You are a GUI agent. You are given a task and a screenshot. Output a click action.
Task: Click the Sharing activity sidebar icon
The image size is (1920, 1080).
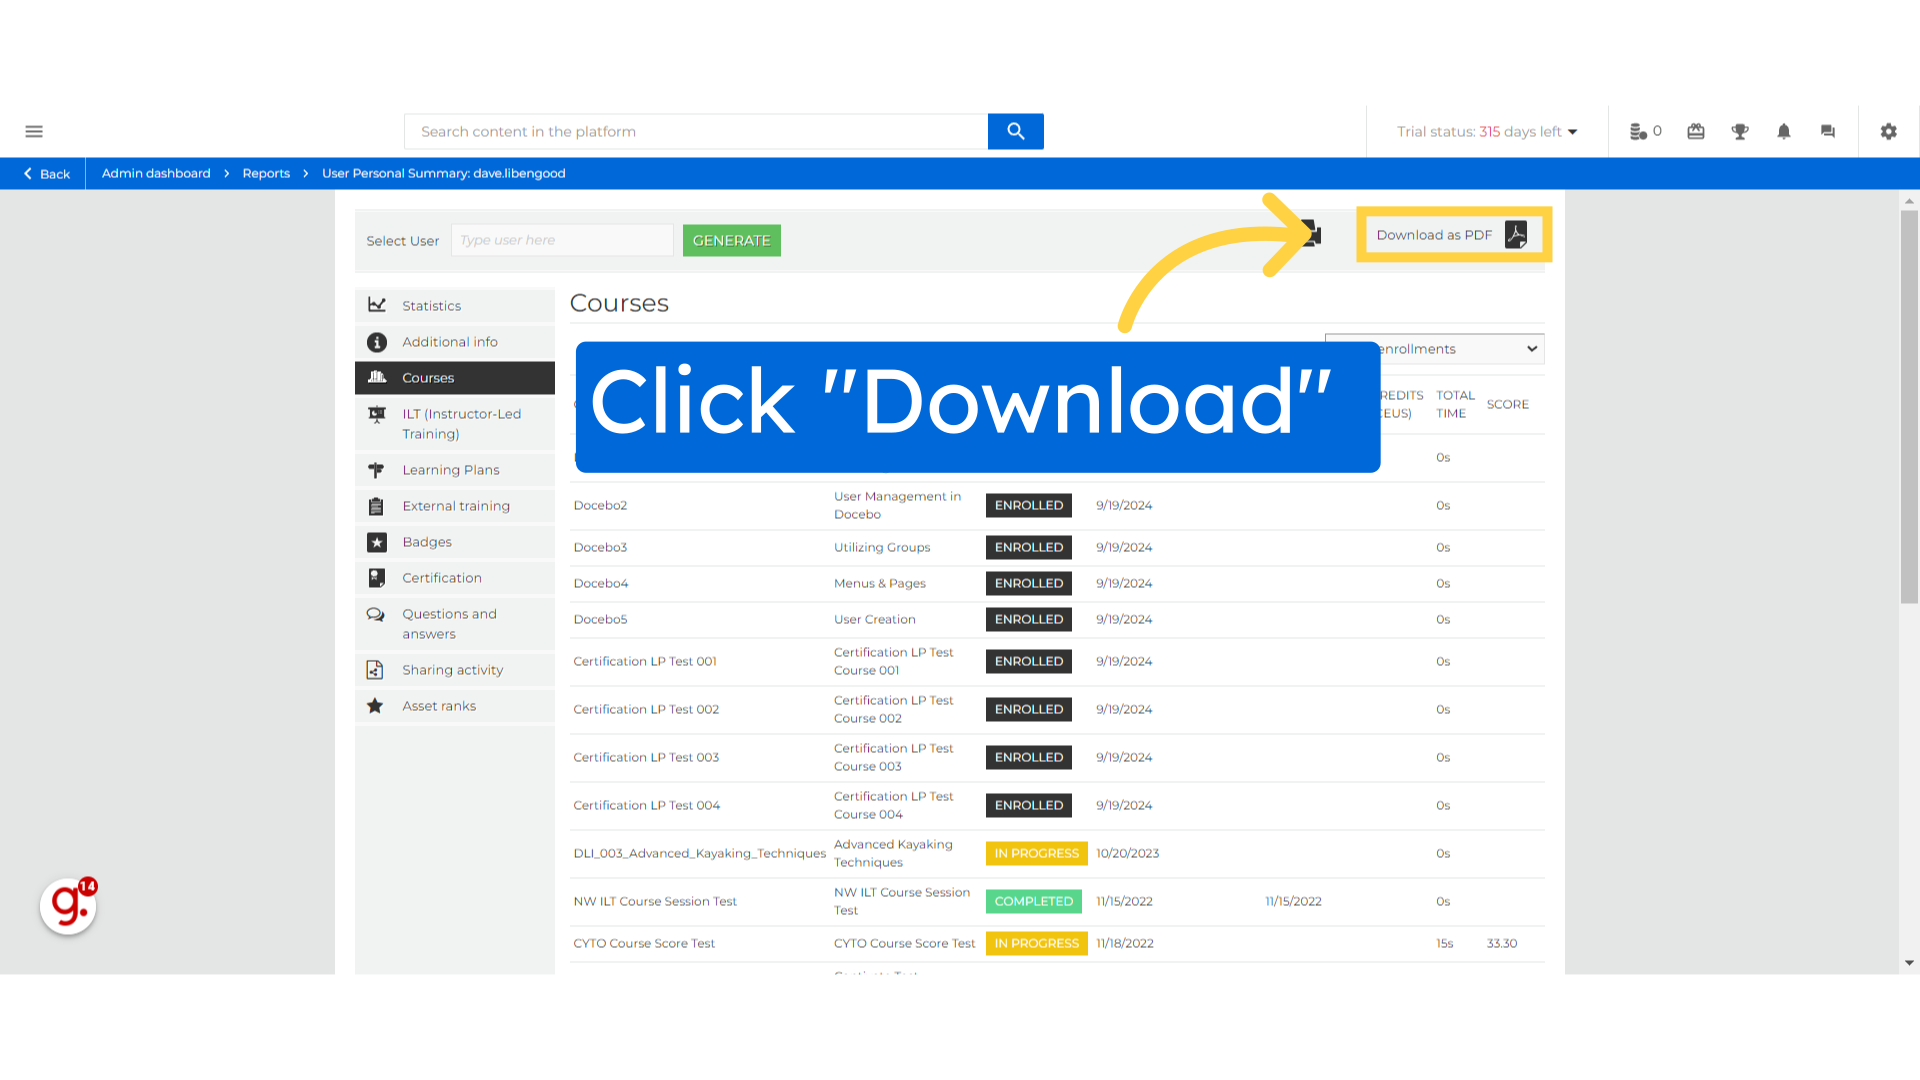click(376, 670)
